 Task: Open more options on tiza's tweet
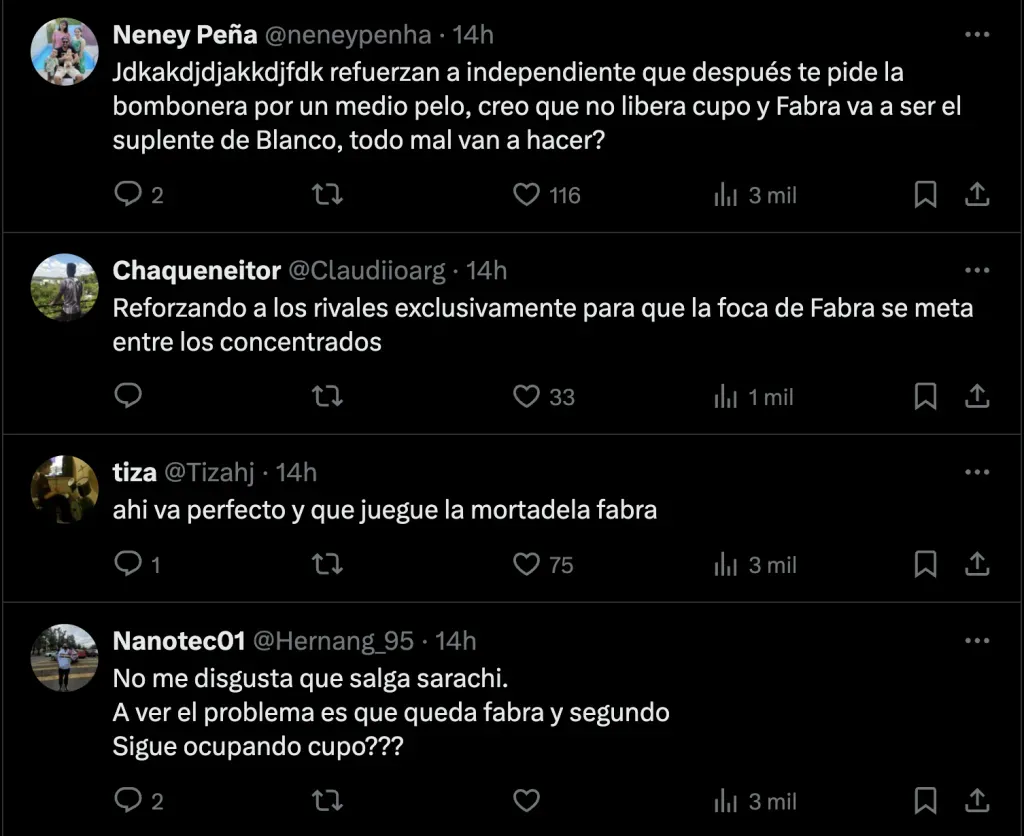[977, 471]
